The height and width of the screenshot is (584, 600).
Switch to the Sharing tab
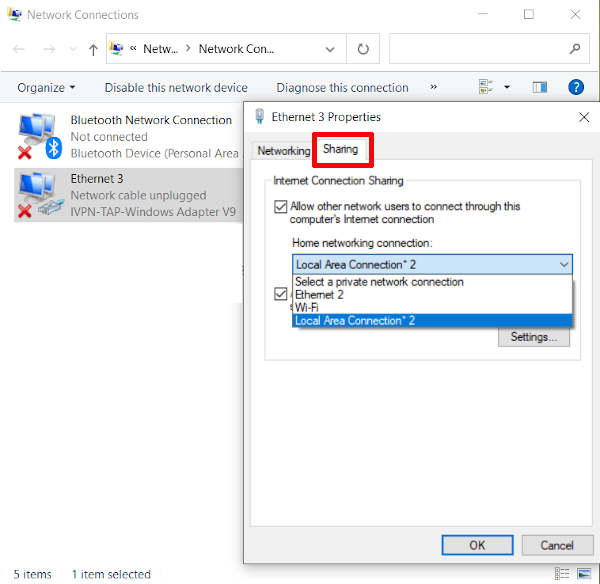340,149
